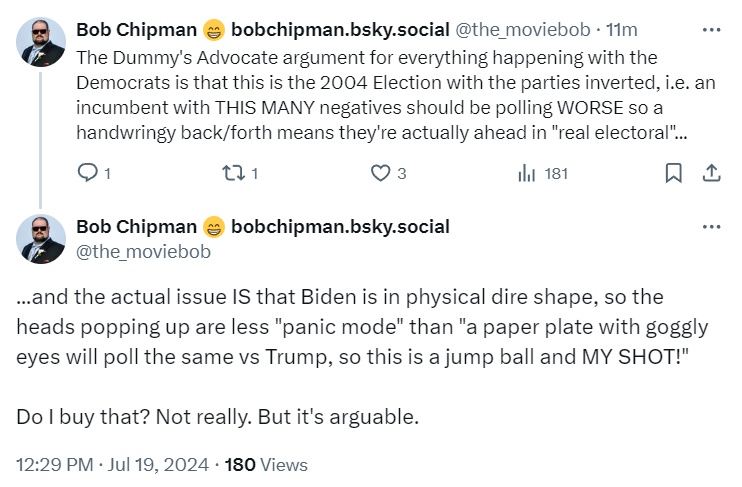This screenshot has height=487, width=742.
Task: Reply to the first tweet
Action: coord(88,173)
